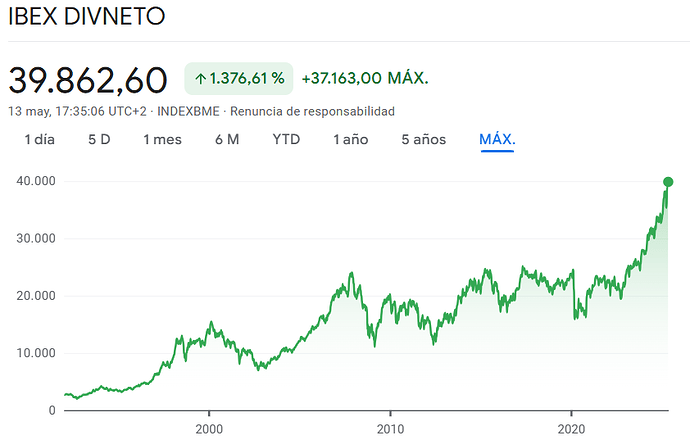Image resolution: width=690 pixels, height=440 pixels.
Task: Switch to the 5 años tab
Action: 423,139
